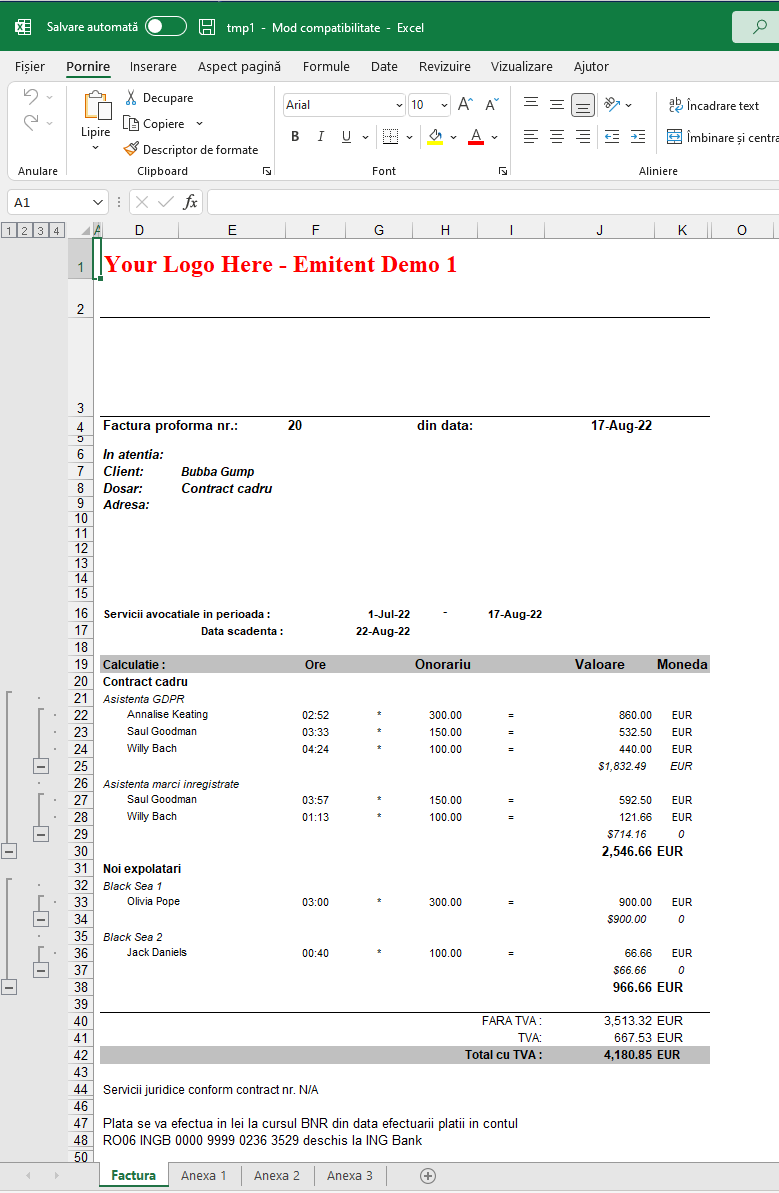This screenshot has width=779, height=1193.
Task: Open the Arial font name dropdown
Action: pyautogui.click(x=399, y=105)
